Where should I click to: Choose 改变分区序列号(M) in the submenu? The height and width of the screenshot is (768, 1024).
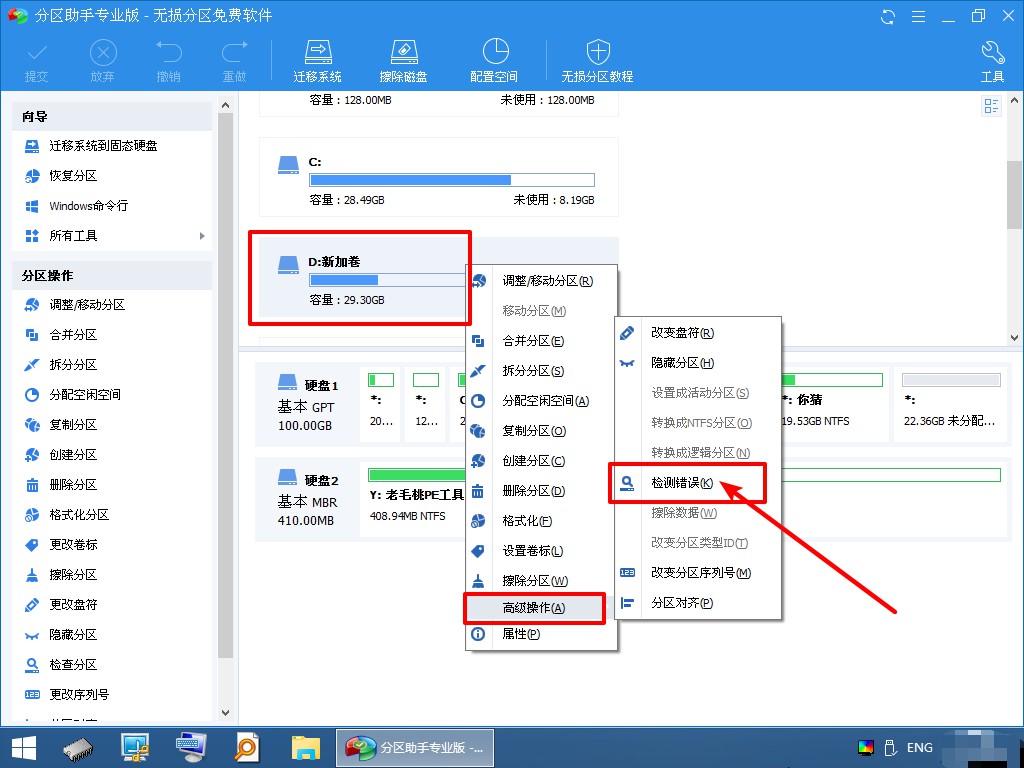coord(701,573)
